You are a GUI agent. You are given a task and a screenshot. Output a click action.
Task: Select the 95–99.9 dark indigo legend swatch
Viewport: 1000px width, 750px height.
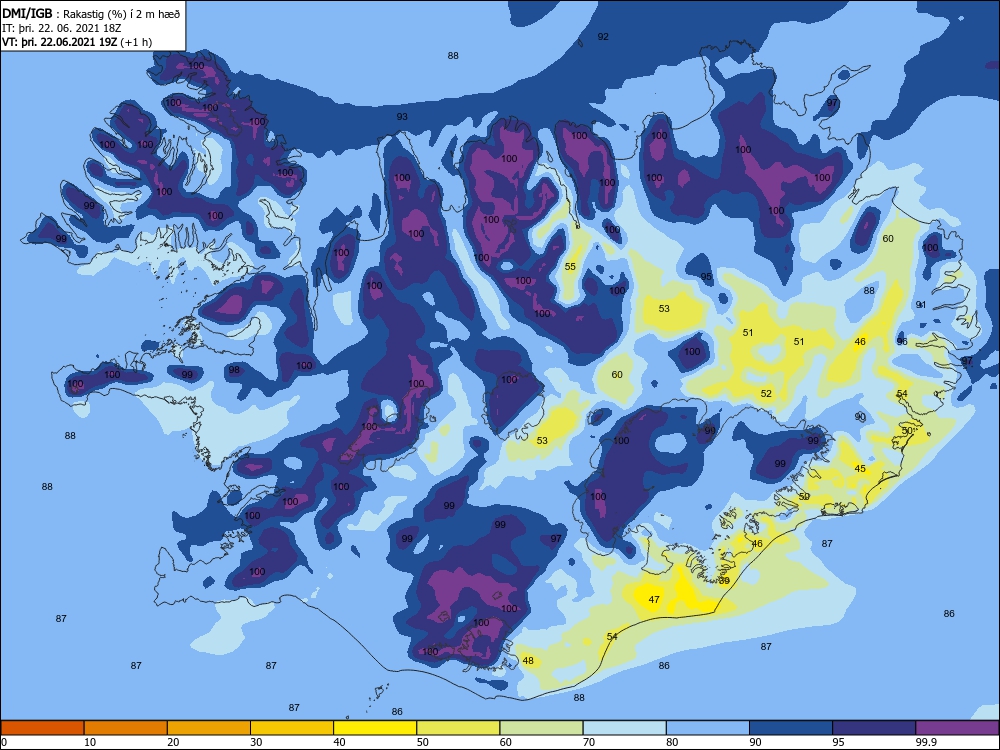874,728
